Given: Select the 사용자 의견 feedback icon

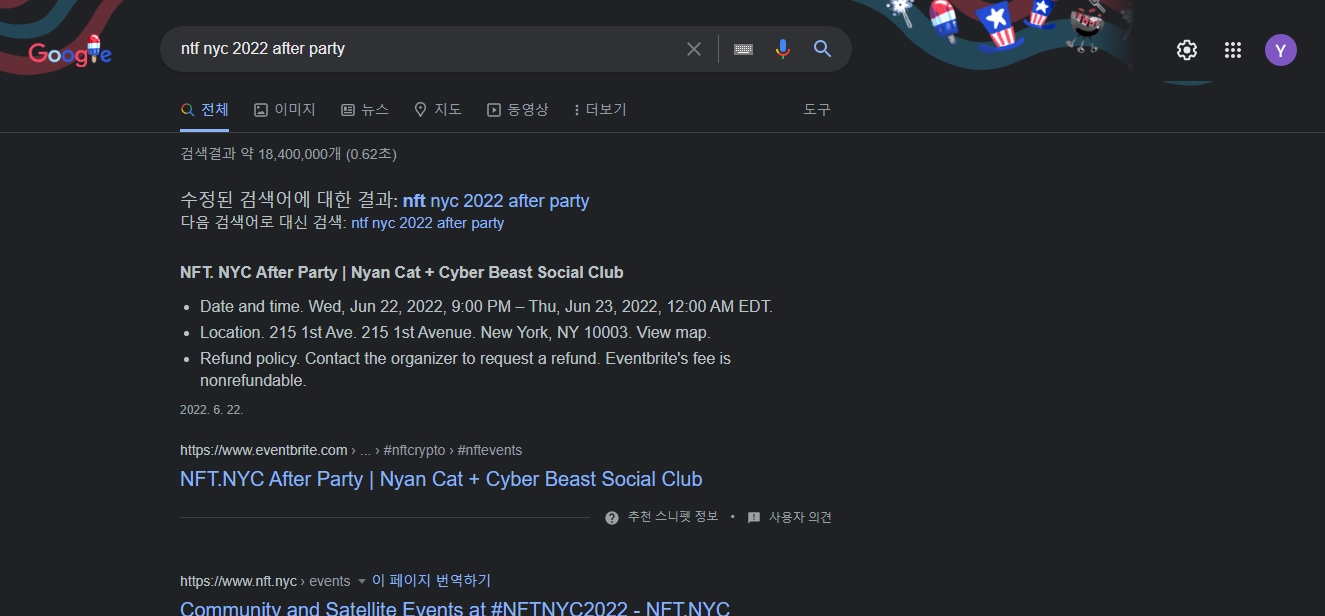Looking at the screenshot, I should click(x=754, y=517).
